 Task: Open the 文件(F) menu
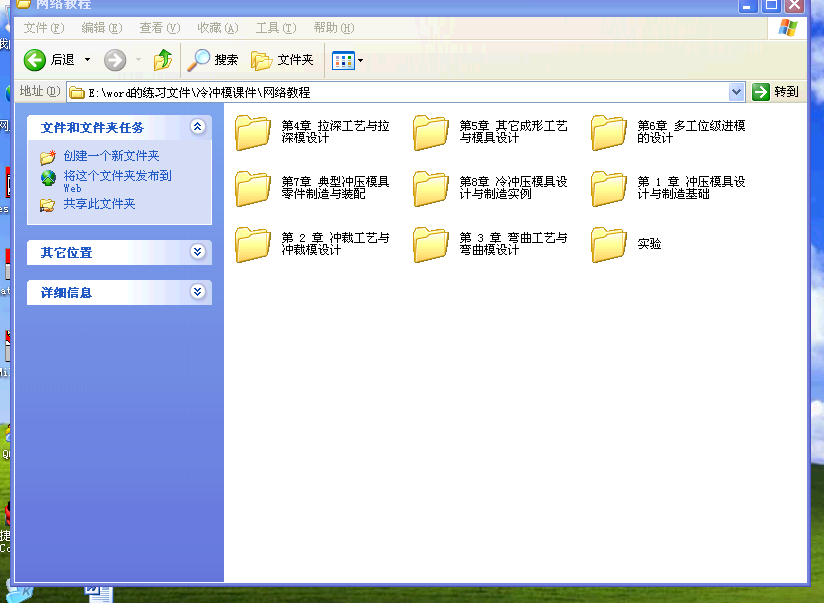pos(44,28)
